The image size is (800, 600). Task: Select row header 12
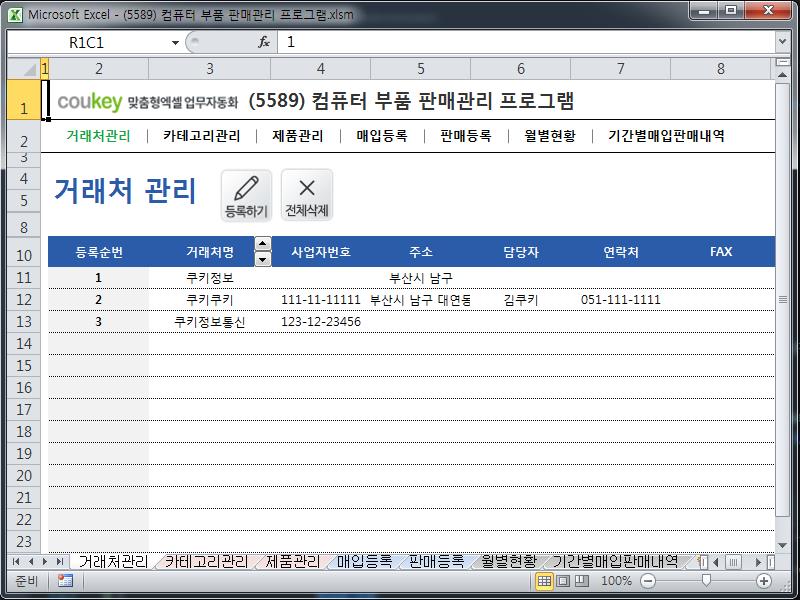point(23,299)
